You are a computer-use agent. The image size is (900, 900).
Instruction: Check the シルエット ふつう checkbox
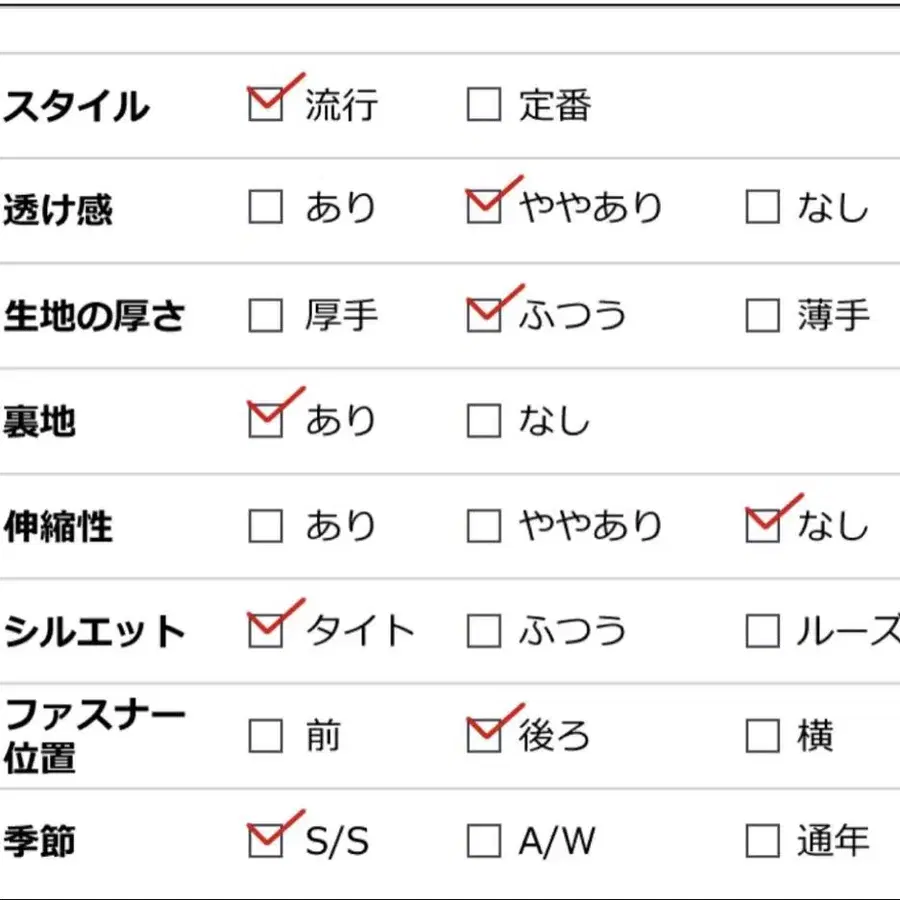pyautogui.click(x=484, y=631)
